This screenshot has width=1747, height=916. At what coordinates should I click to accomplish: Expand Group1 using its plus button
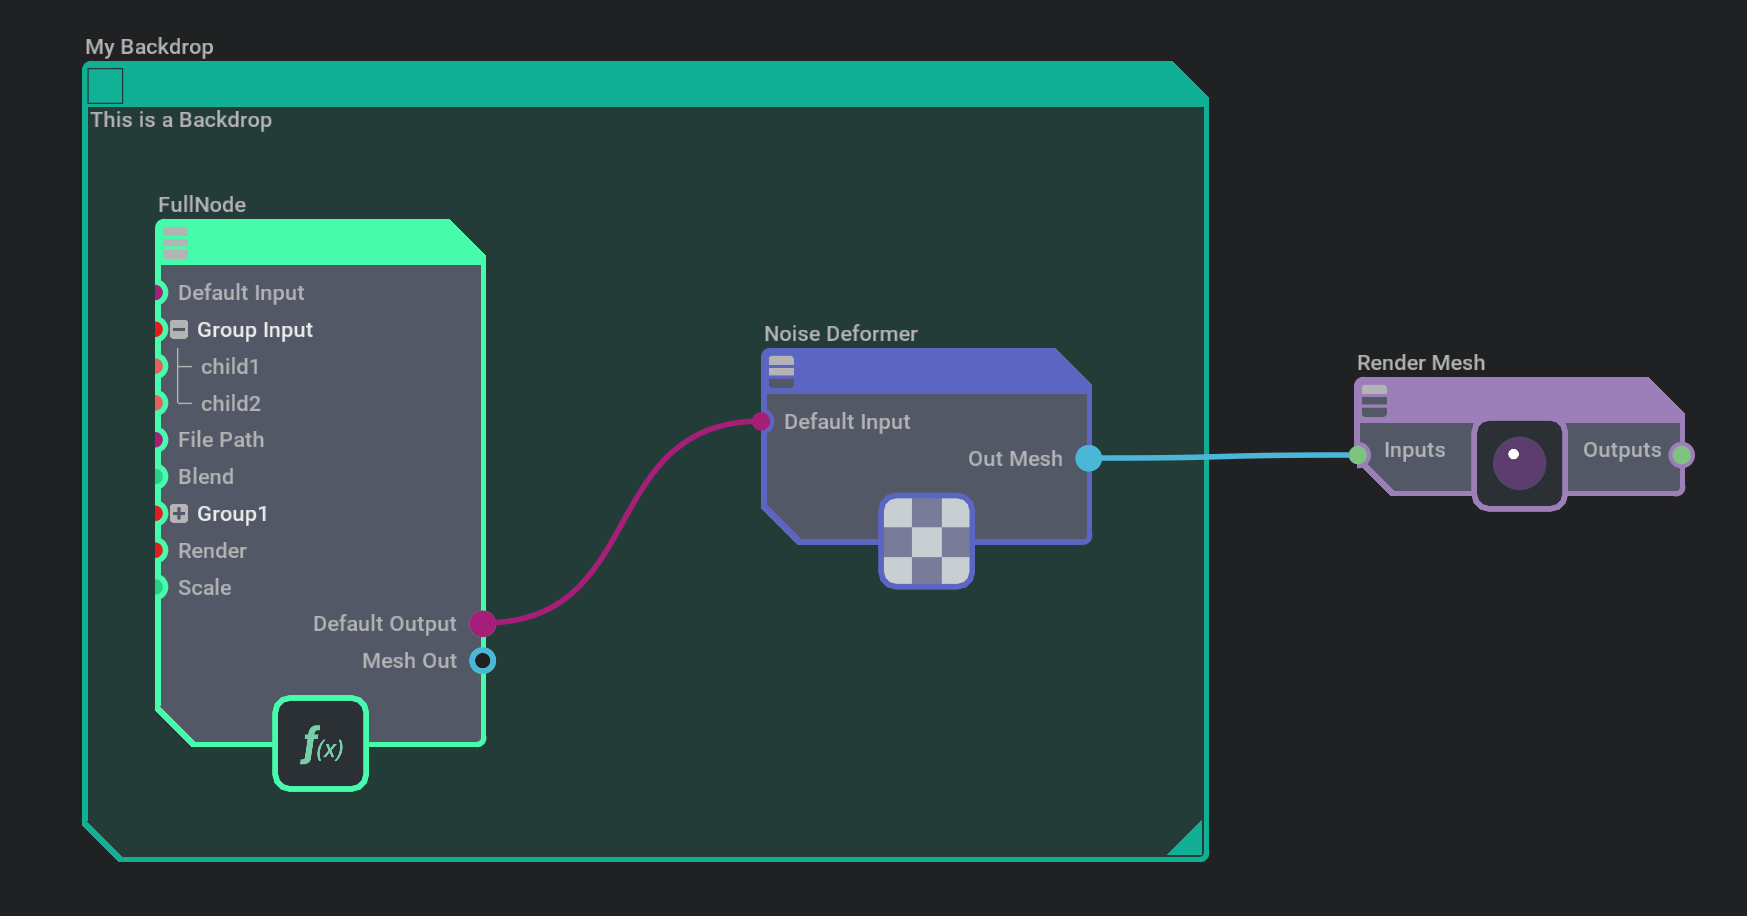click(178, 513)
